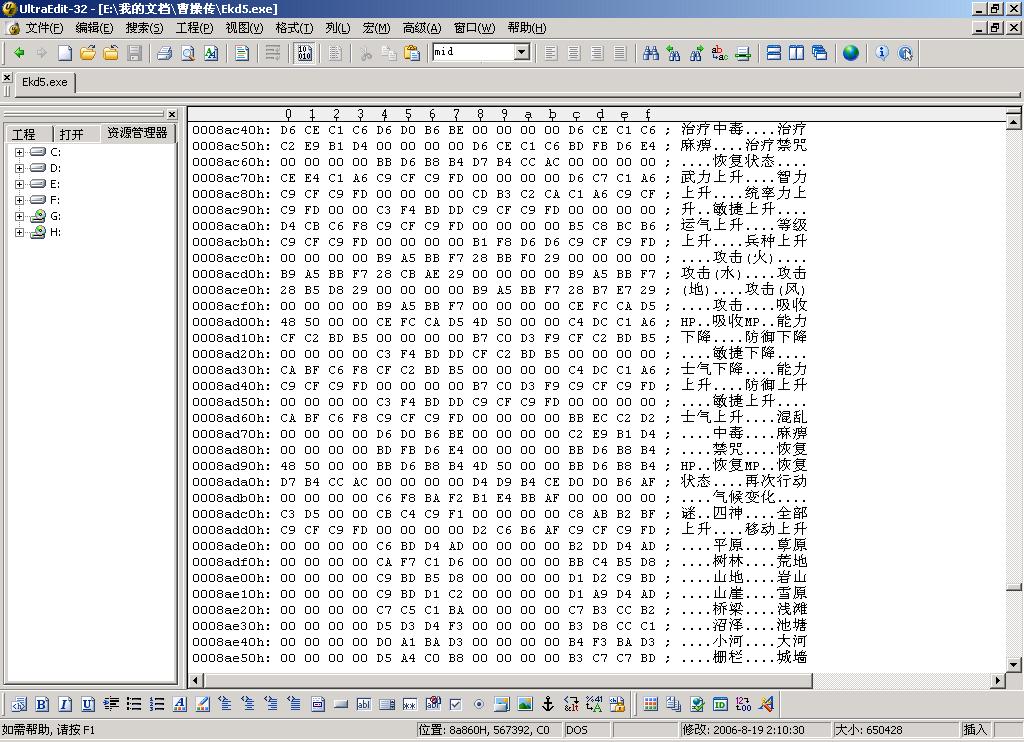Click the Find binoculars icon
Screen dimensions: 1024x742
[x=650, y=53]
